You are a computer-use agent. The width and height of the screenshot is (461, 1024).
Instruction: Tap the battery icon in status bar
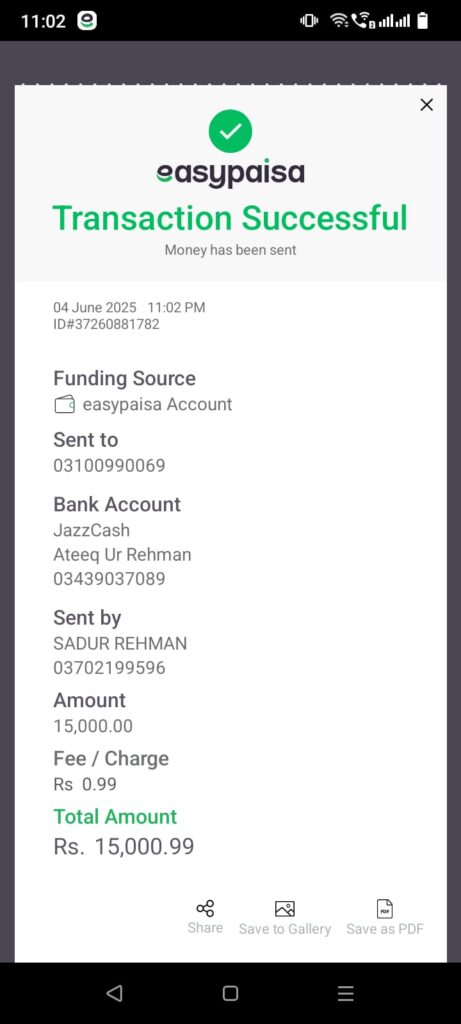[422, 21]
